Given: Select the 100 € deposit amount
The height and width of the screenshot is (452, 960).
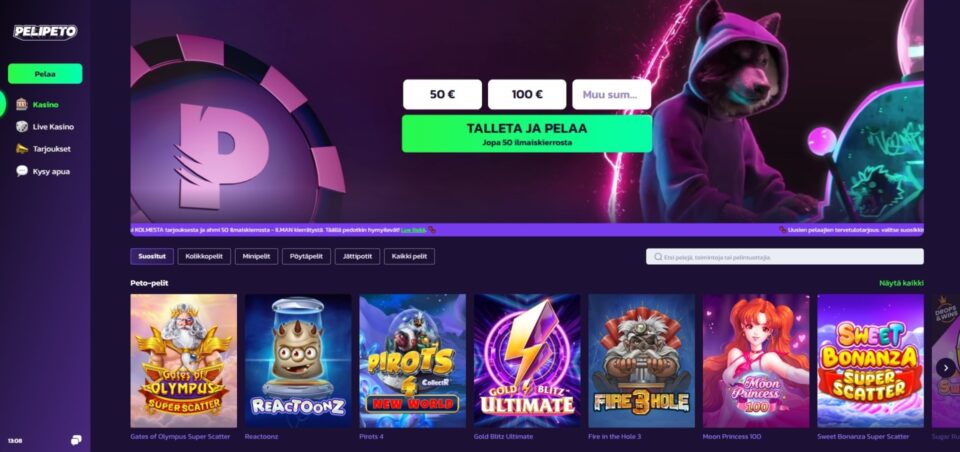Looking at the screenshot, I should 527,94.
